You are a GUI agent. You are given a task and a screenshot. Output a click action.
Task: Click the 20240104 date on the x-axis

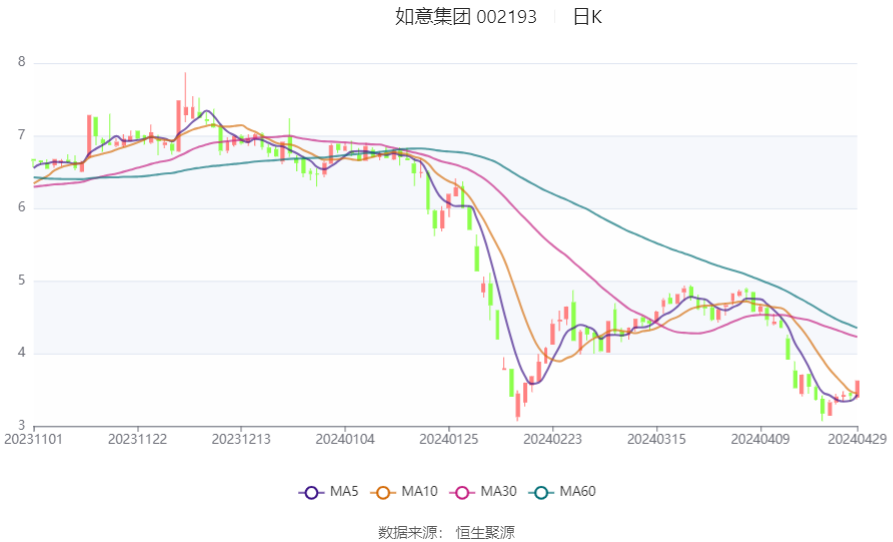[345, 439]
